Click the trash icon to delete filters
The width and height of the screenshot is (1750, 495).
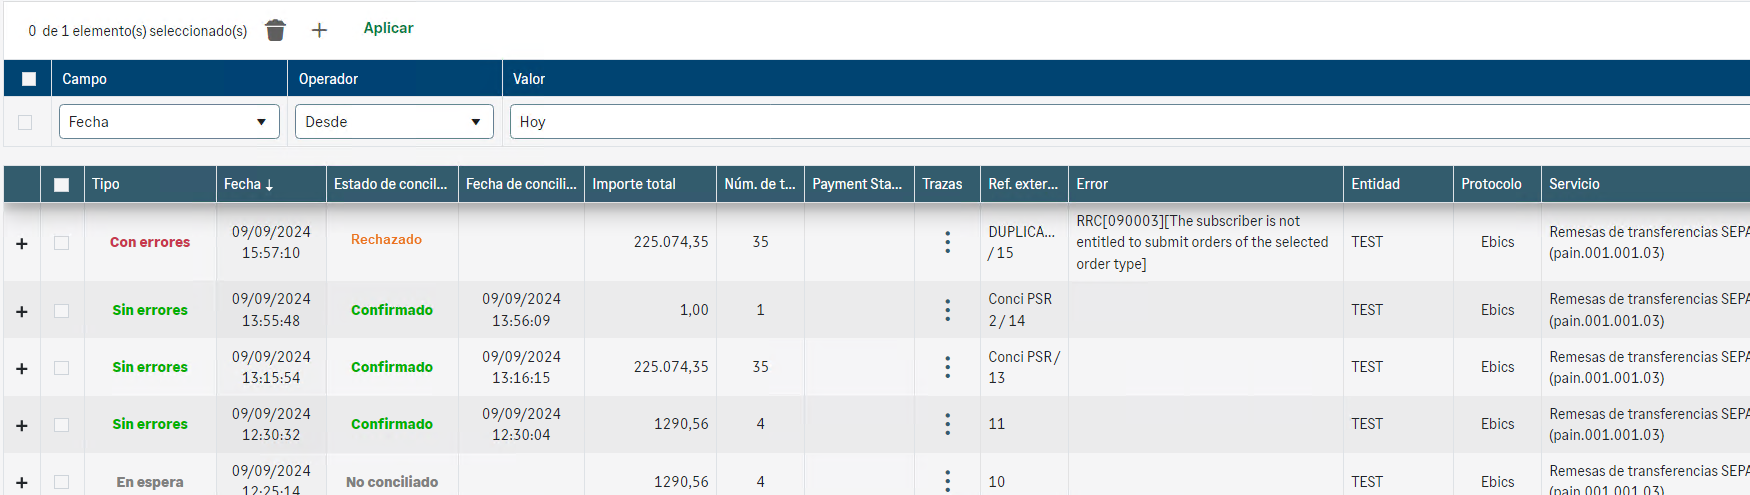275,31
